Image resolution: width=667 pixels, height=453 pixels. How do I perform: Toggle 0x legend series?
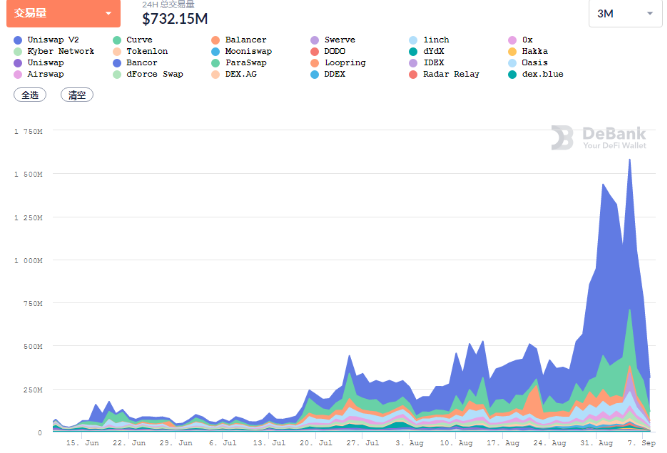(x=520, y=40)
